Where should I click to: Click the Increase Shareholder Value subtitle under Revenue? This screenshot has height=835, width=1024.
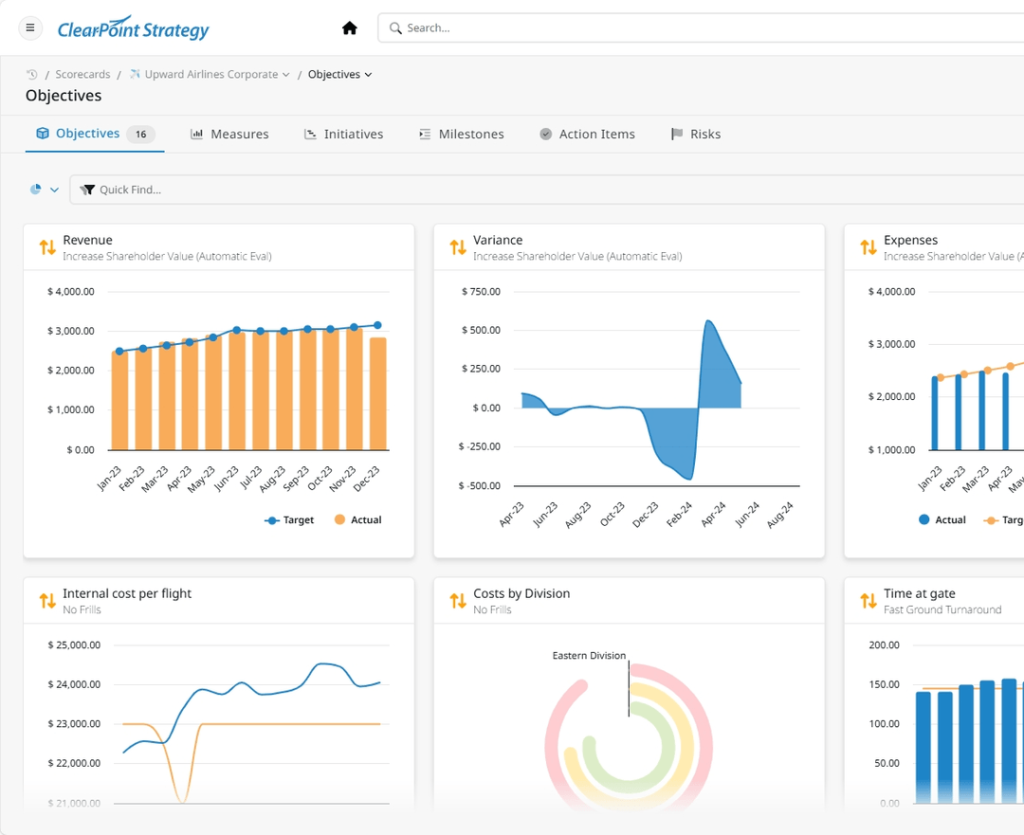point(167,257)
